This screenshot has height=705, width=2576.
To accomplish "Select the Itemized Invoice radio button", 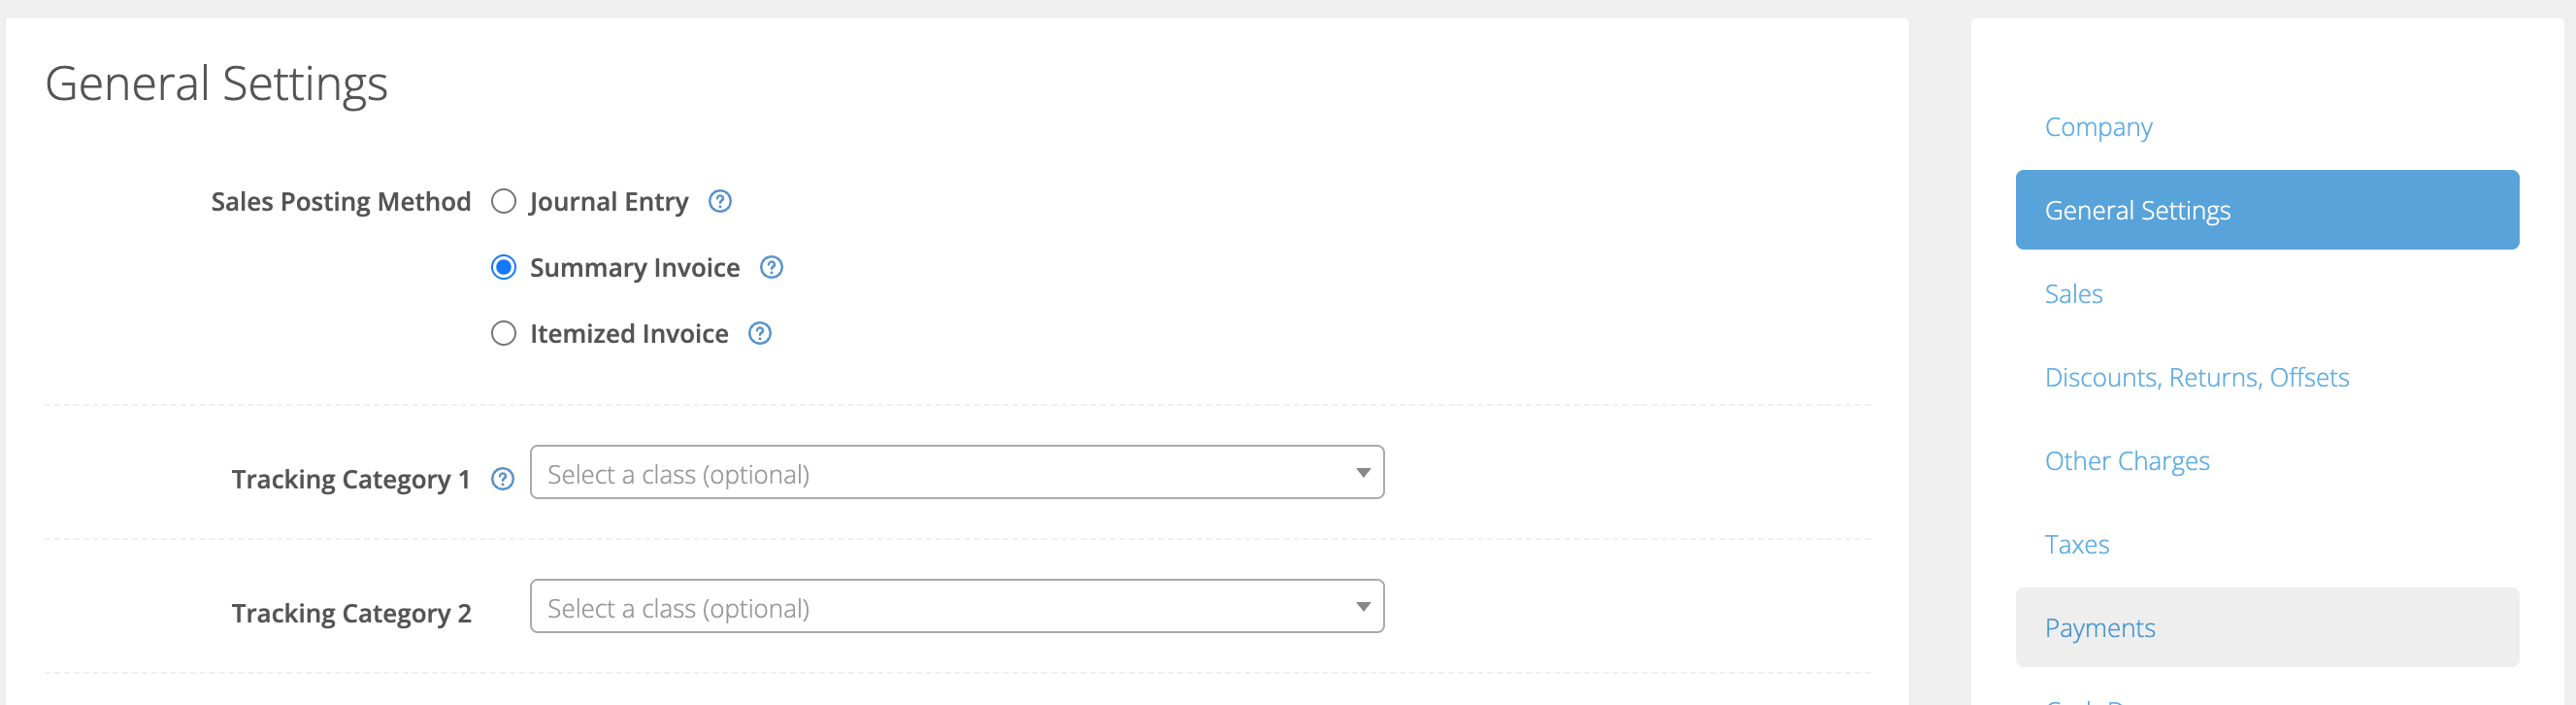I will (503, 333).
